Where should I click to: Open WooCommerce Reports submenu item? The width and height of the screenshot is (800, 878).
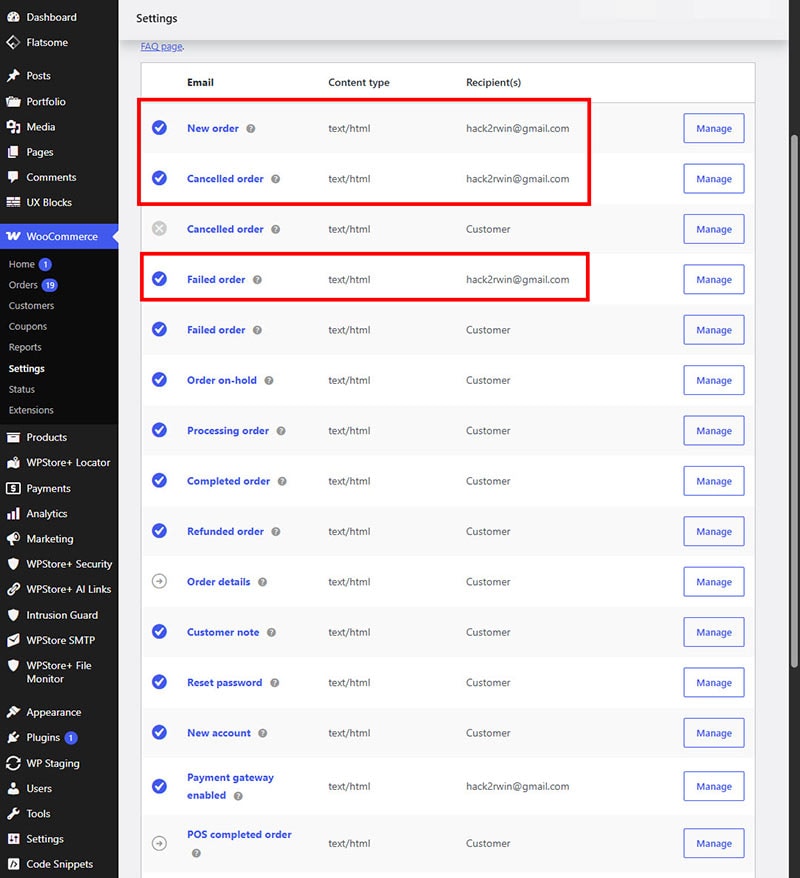pos(25,347)
